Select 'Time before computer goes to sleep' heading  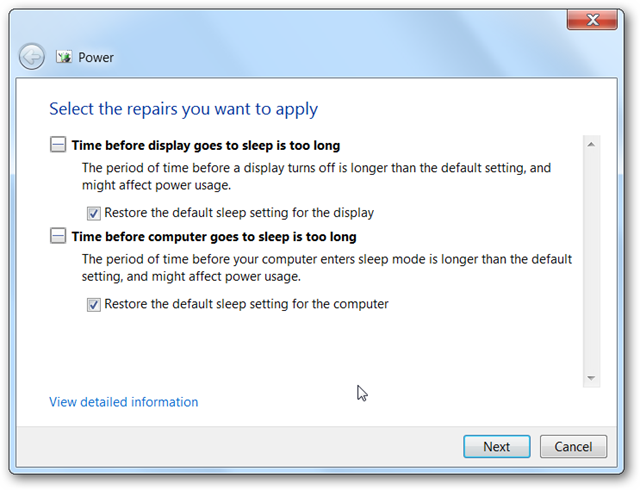[x=214, y=237]
